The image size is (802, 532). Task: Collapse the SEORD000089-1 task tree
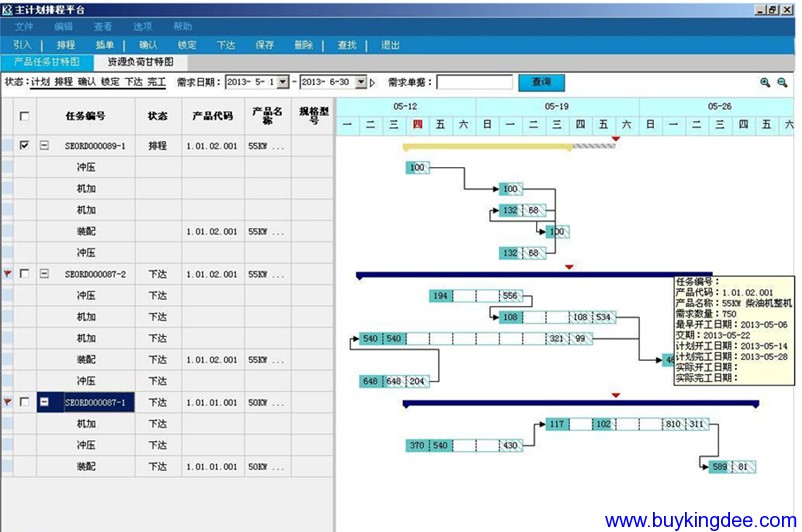[44, 145]
